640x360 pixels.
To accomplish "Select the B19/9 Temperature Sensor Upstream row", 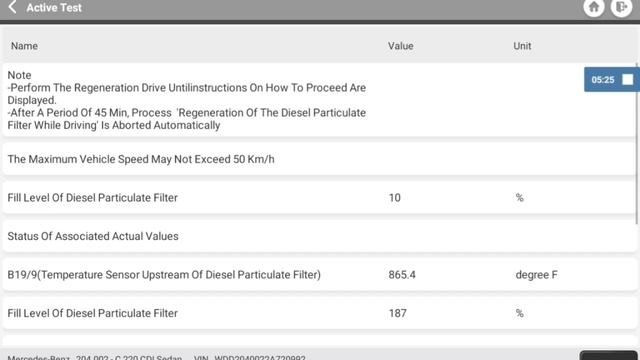I will pyautogui.click(x=319, y=275).
